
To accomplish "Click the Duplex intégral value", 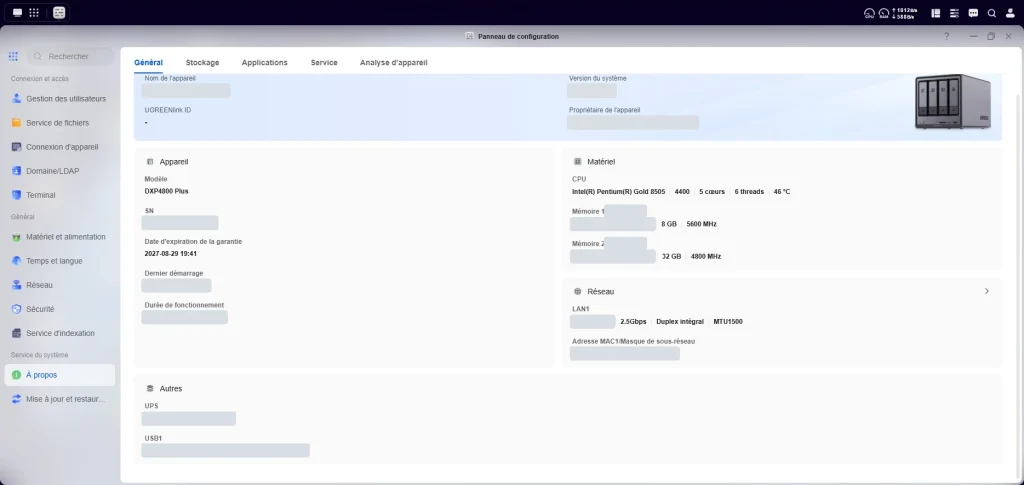I will [680, 322].
